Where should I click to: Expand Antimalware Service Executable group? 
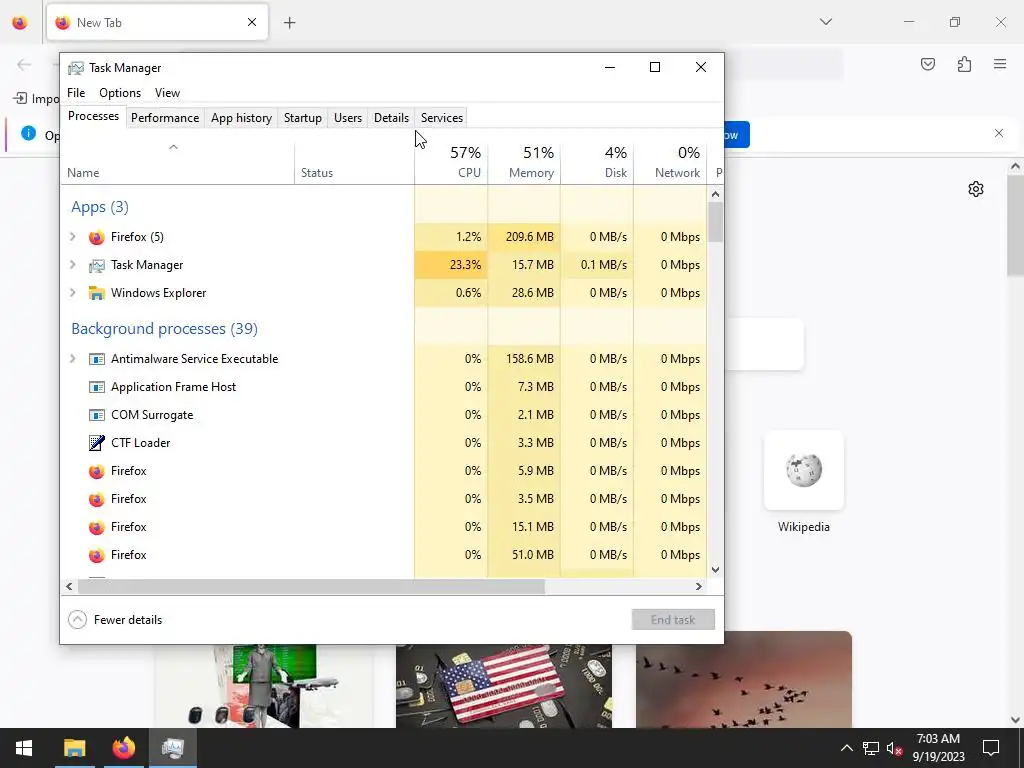coord(72,359)
